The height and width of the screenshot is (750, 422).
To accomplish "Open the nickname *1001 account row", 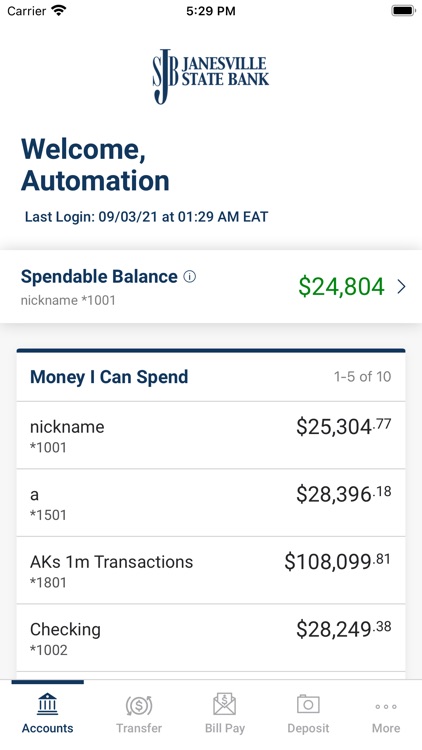I will (x=211, y=435).
